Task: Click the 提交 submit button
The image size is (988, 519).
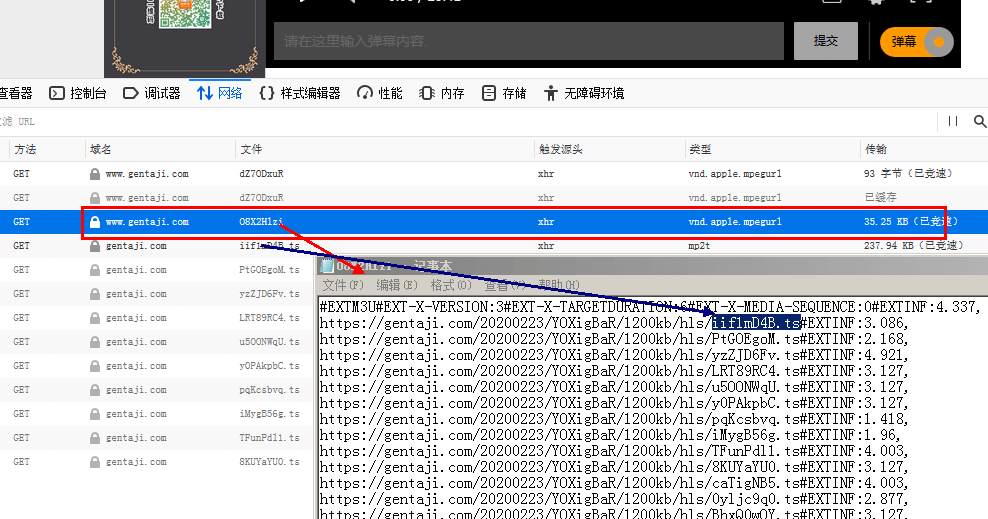Action: tap(825, 41)
